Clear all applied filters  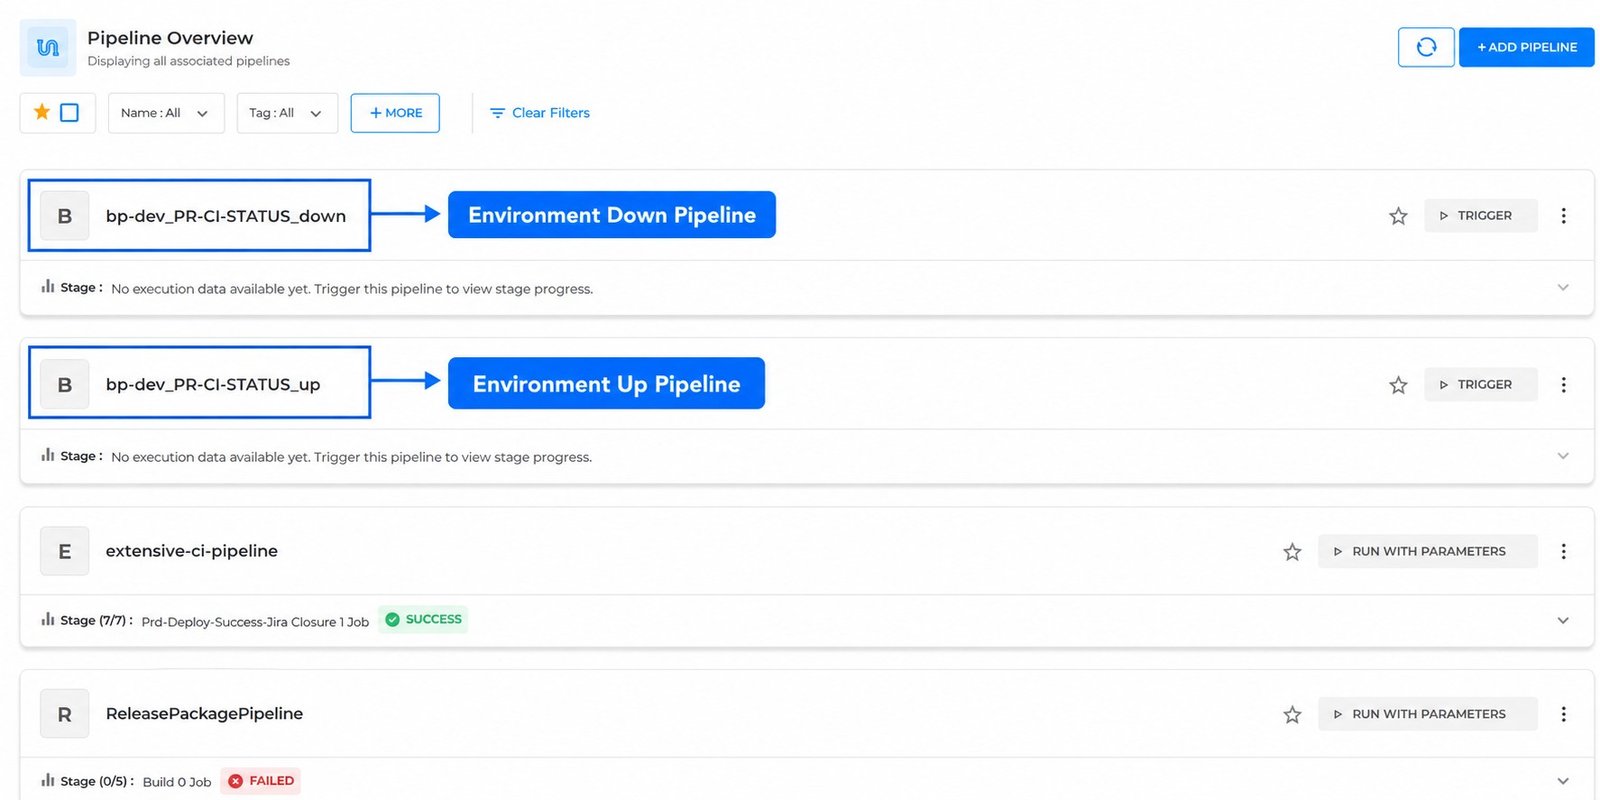point(540,113)
